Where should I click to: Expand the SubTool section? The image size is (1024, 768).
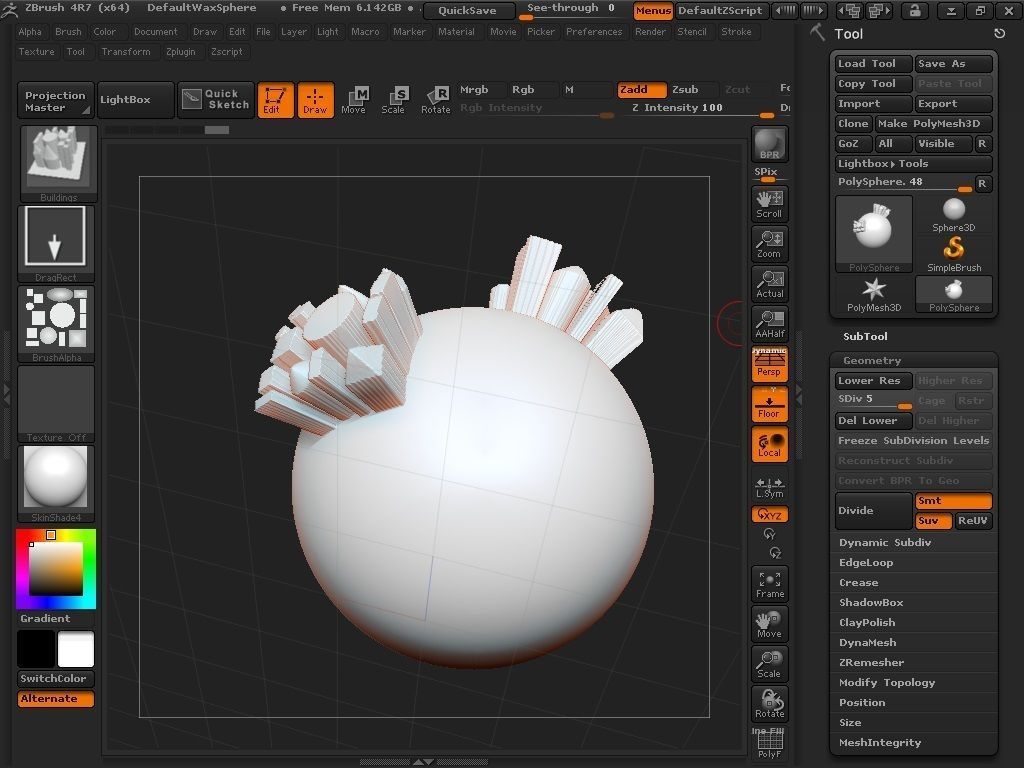pos(865,336)
